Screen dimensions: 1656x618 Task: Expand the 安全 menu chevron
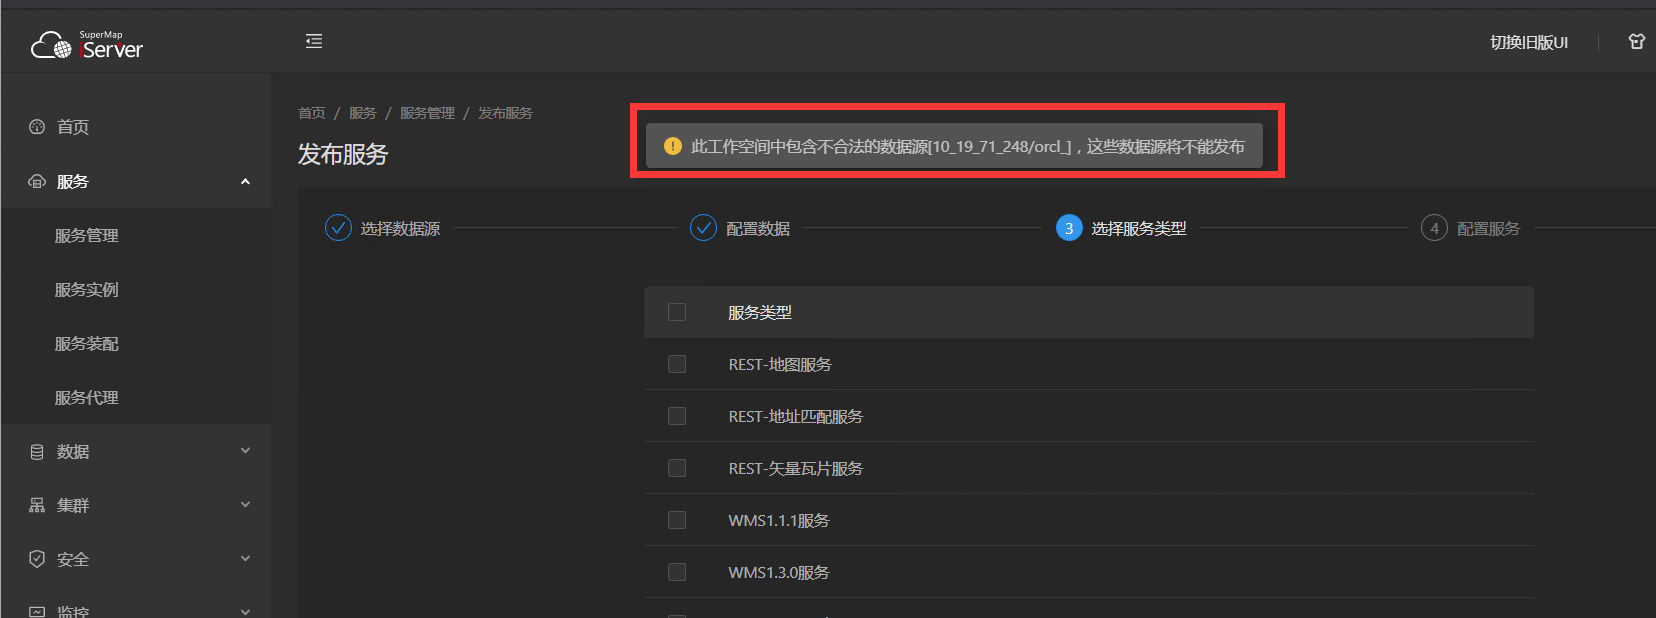245,559
